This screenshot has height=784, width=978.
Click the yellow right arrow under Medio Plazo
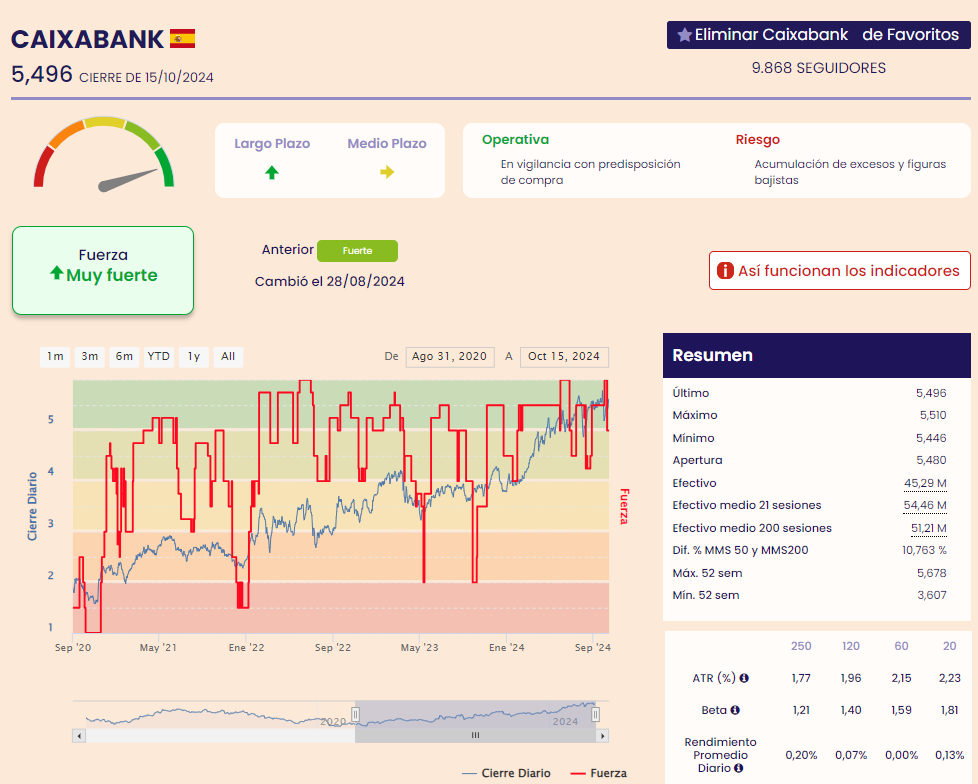(x=387, y=172)
